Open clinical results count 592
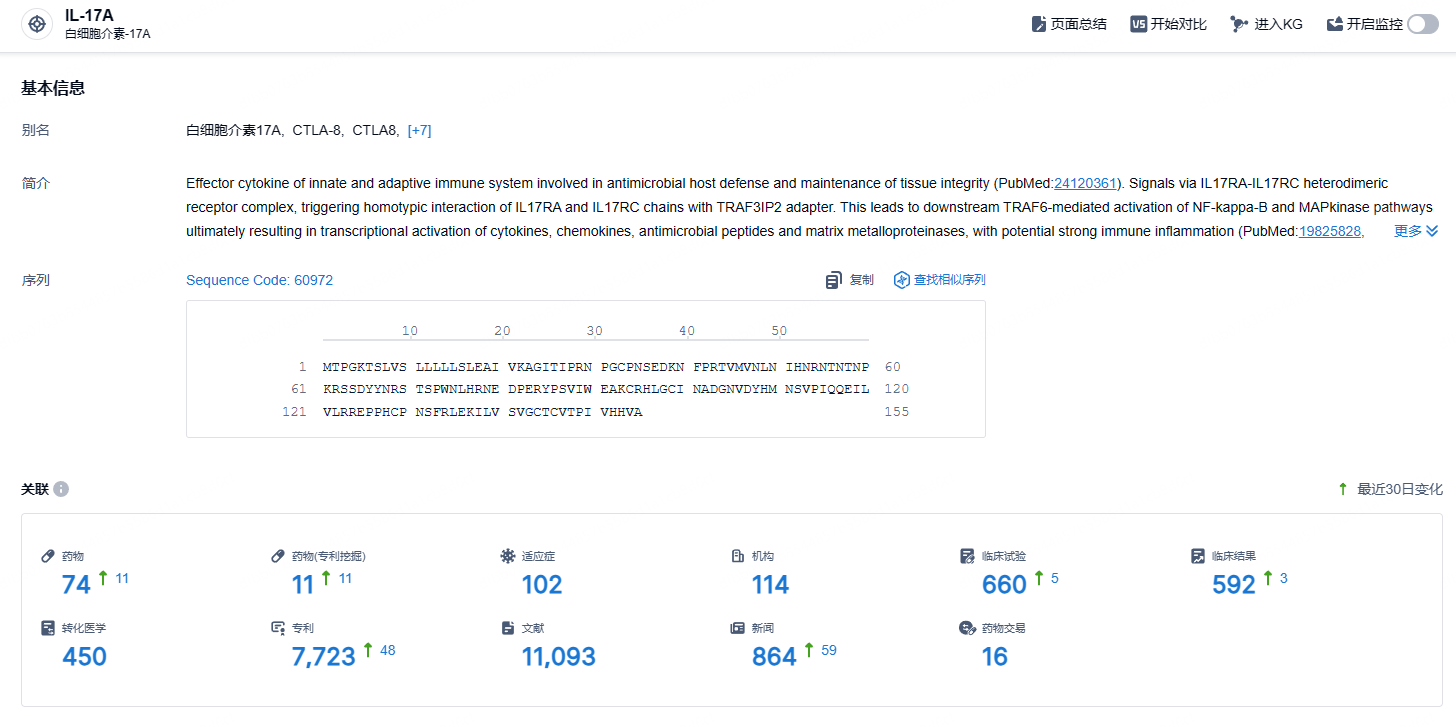Image resolution: width=1456 pixels, height=727 pixels. point(1233,584)
